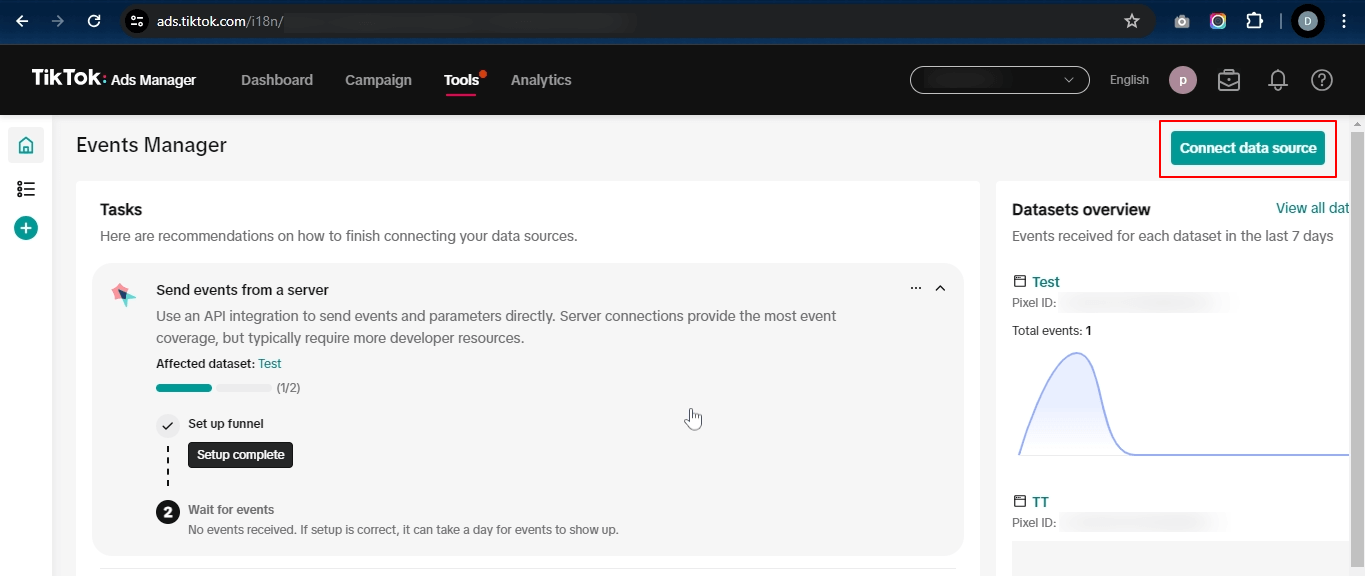Open the View all datasets link

(1312, 208)
